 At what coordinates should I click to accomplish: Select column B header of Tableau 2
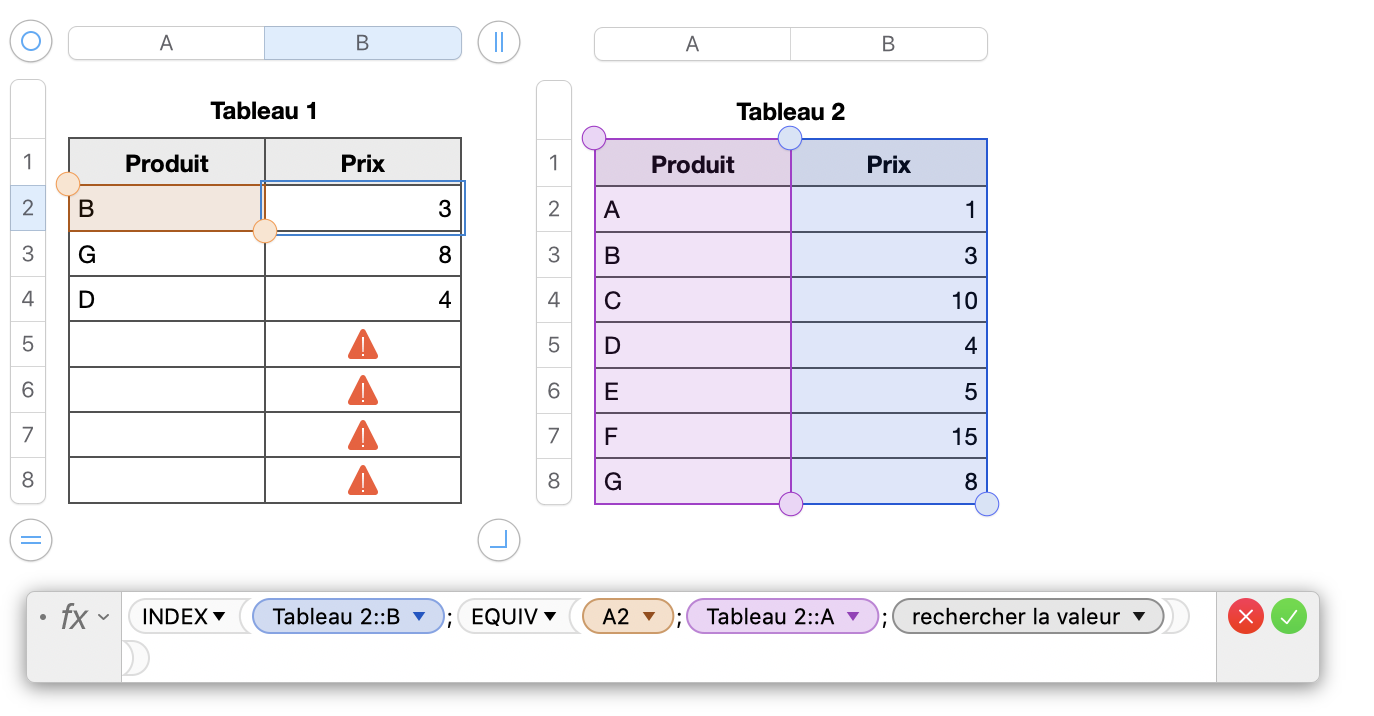tap(888, 44)
